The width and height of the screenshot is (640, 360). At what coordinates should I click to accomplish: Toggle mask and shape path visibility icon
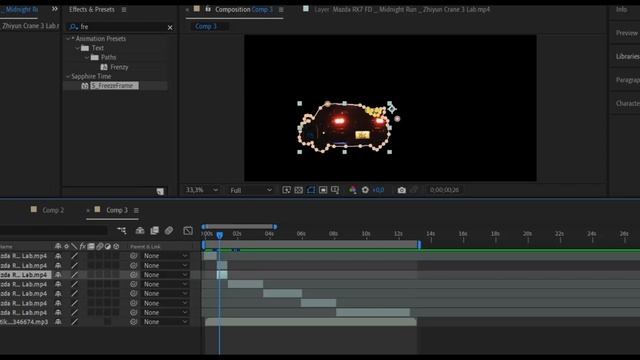tap(311, 190)
